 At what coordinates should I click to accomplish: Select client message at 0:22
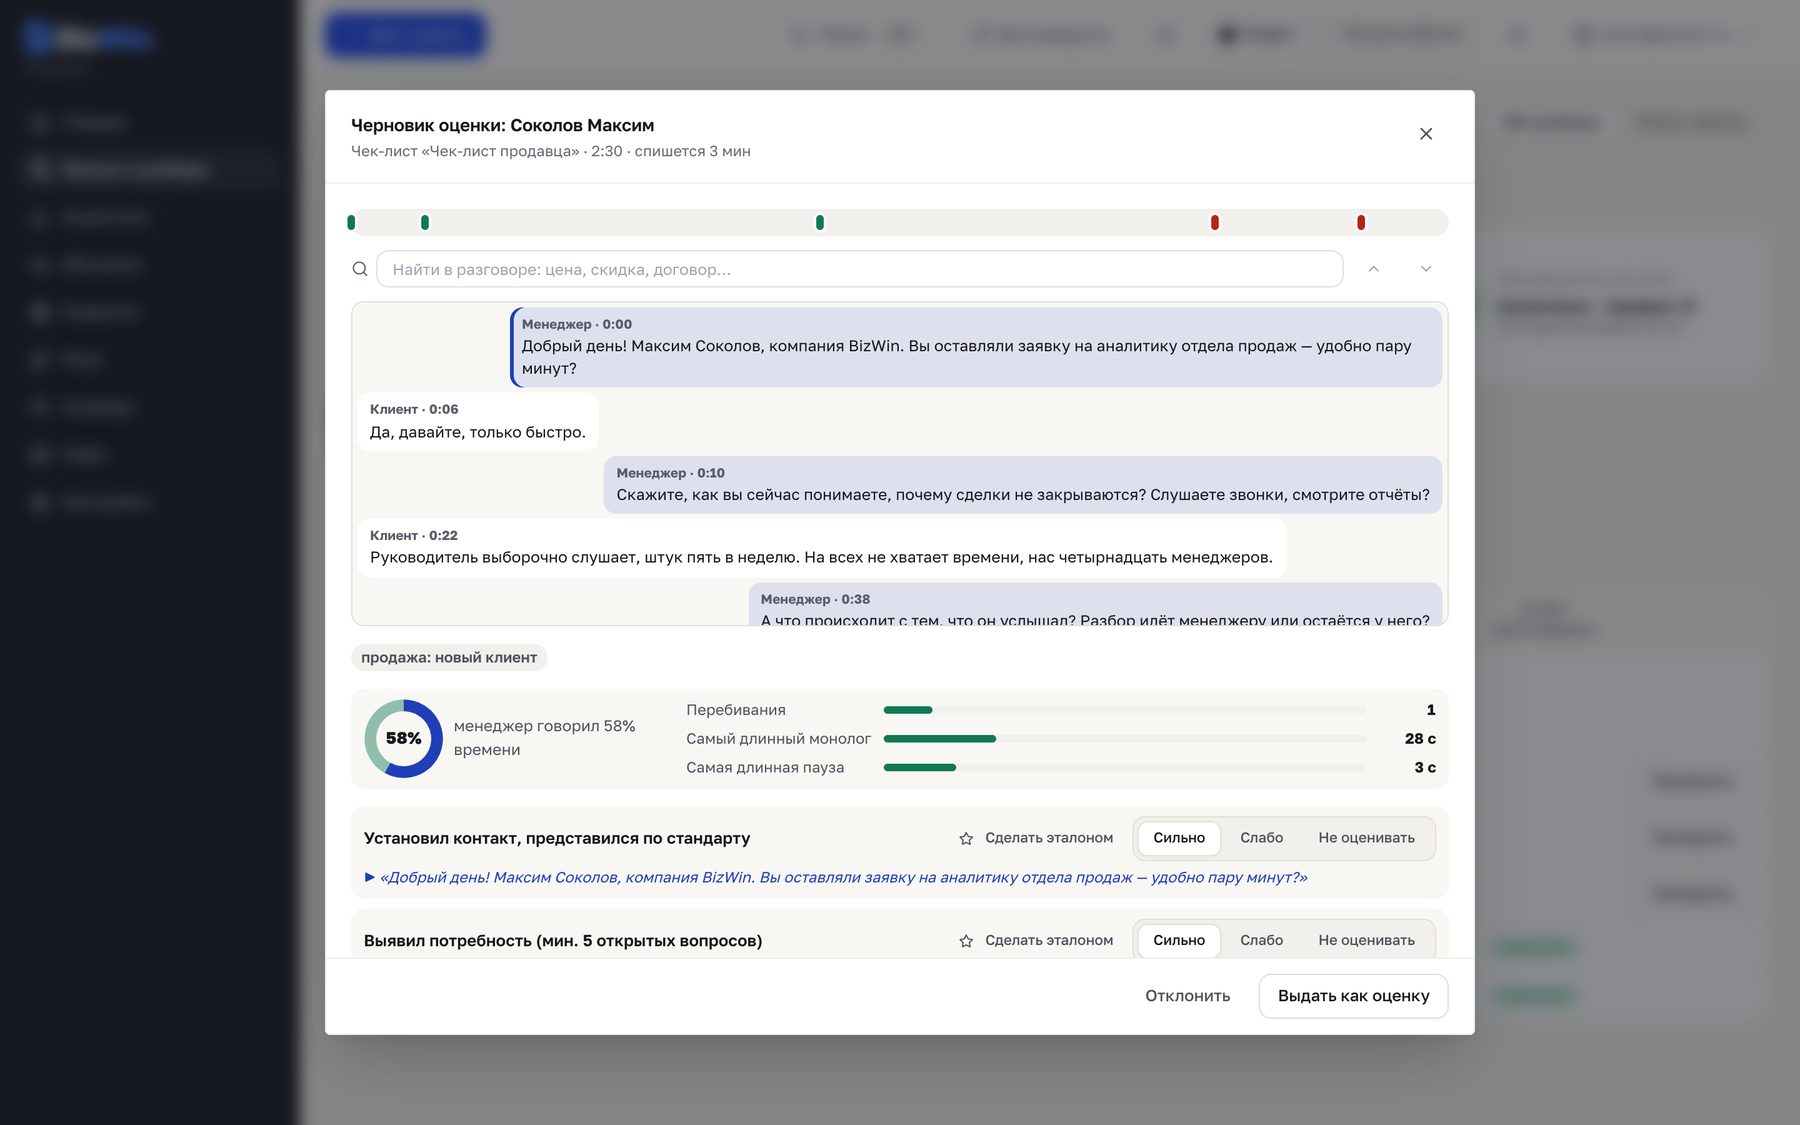pos(821,548)
